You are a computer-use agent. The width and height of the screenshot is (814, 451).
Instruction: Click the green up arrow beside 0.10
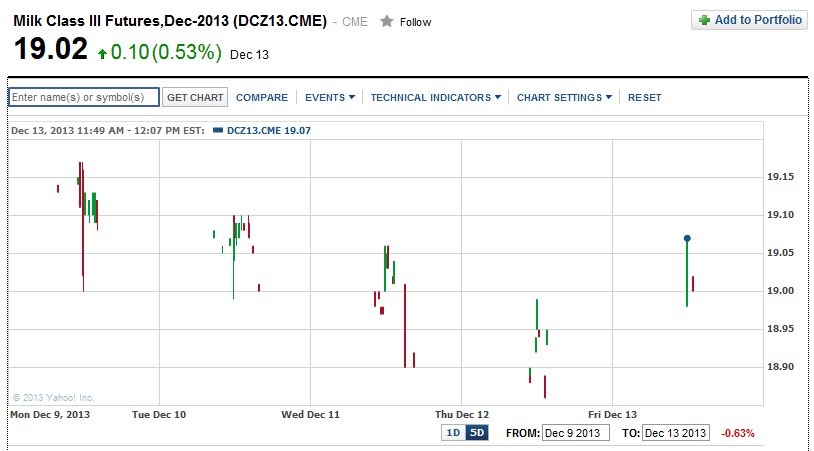pos(102,53)
